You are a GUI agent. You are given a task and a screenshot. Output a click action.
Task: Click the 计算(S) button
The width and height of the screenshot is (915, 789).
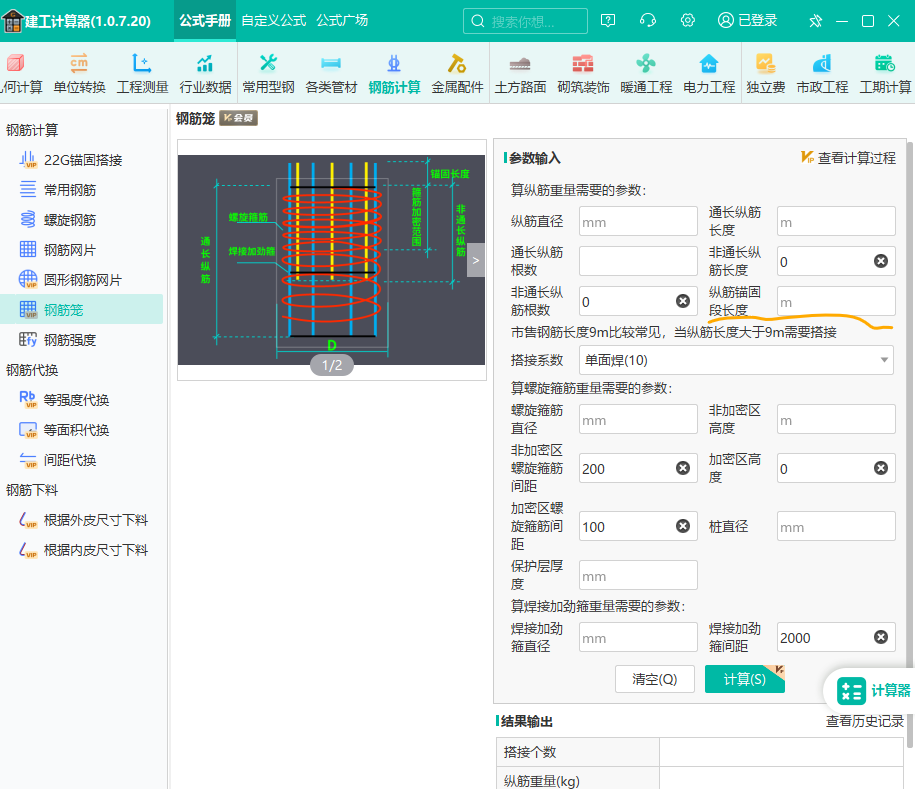[x=745, y=679]
